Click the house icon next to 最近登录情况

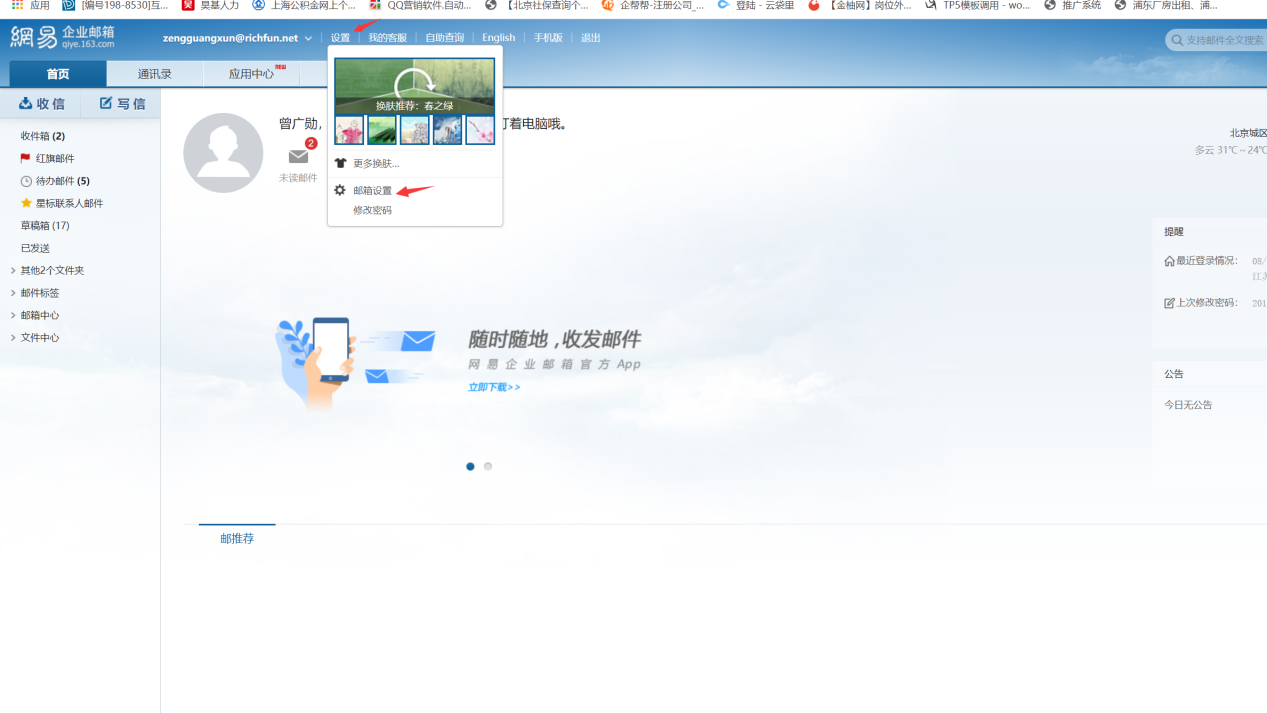coord(1170,261)
